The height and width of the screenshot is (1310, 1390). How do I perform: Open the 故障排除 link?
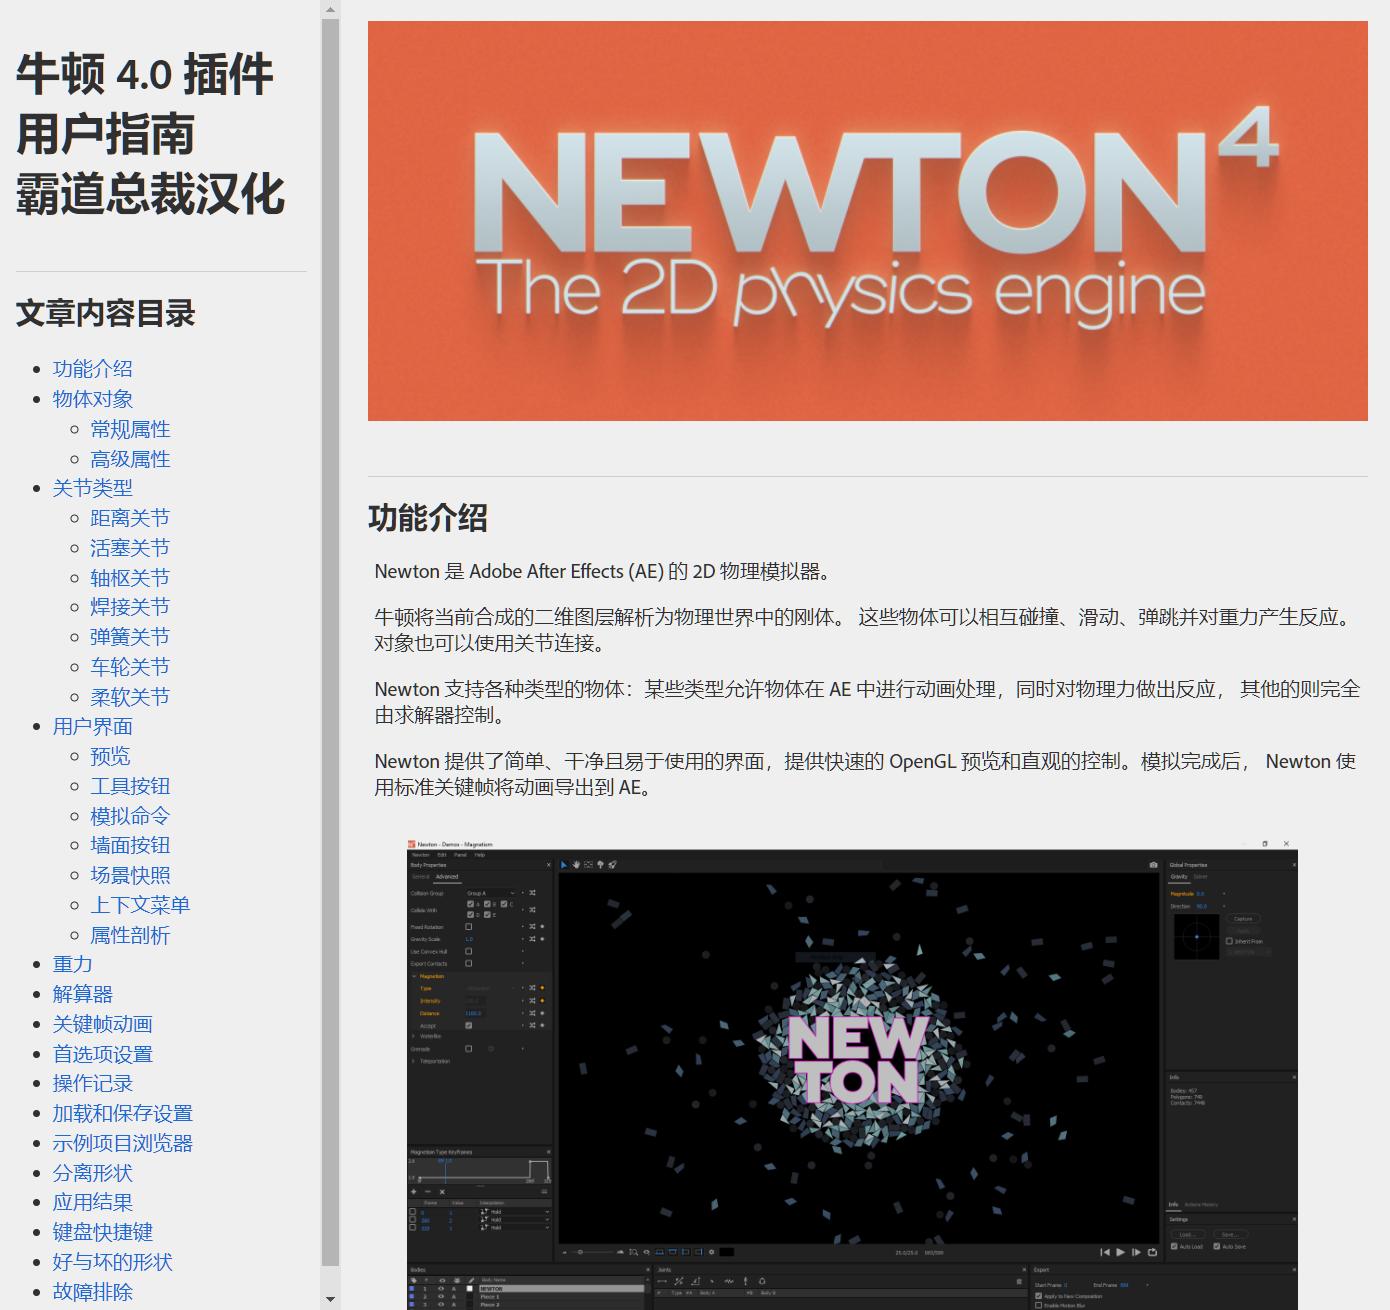(x=92, y=1292)
